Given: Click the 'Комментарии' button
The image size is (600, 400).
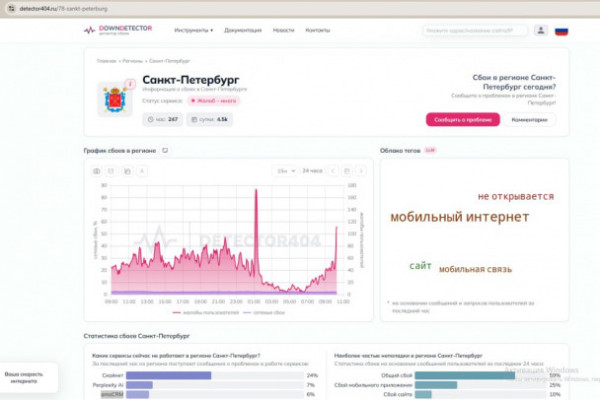Looking at the screenshot, I should coord(529,119).
